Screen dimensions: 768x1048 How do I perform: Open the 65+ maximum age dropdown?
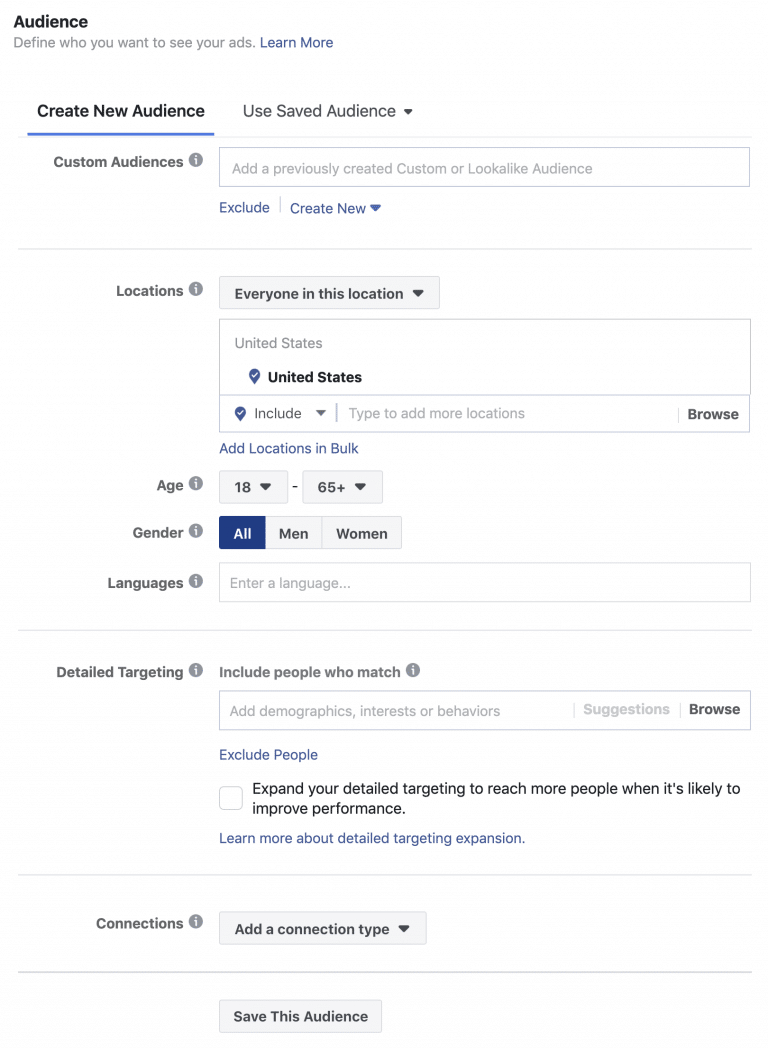point(342,487)
